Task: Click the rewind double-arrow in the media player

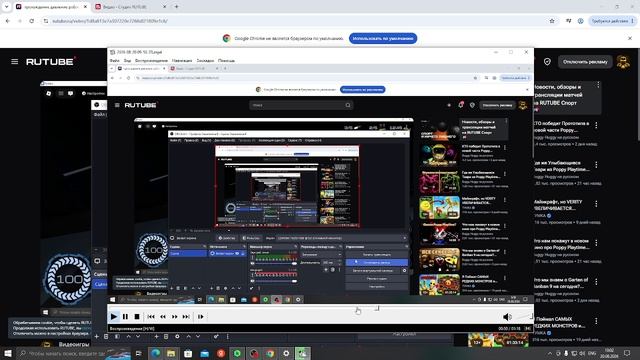Action: pos(163,316)
